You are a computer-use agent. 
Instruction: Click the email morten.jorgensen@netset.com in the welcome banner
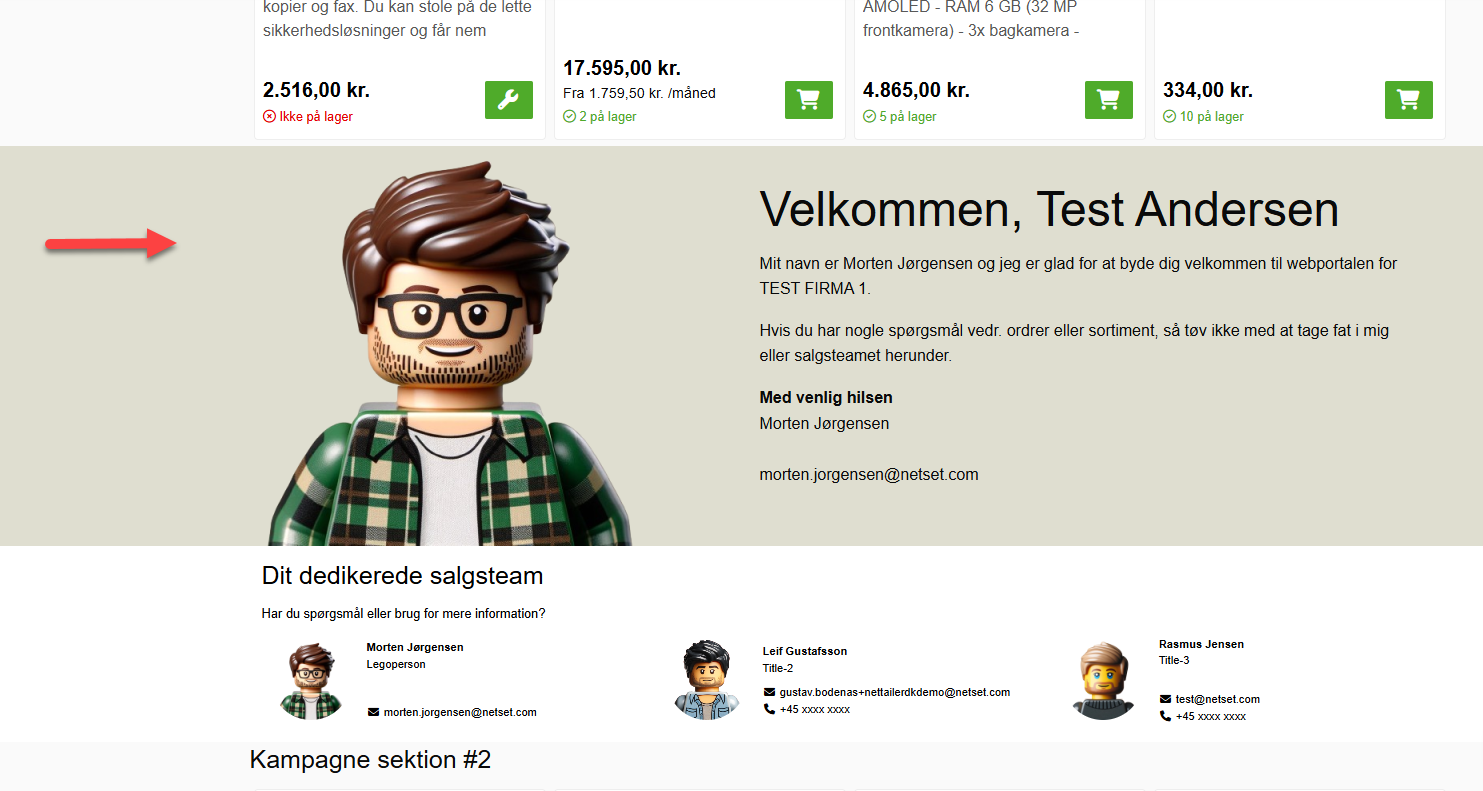[869, 475]
